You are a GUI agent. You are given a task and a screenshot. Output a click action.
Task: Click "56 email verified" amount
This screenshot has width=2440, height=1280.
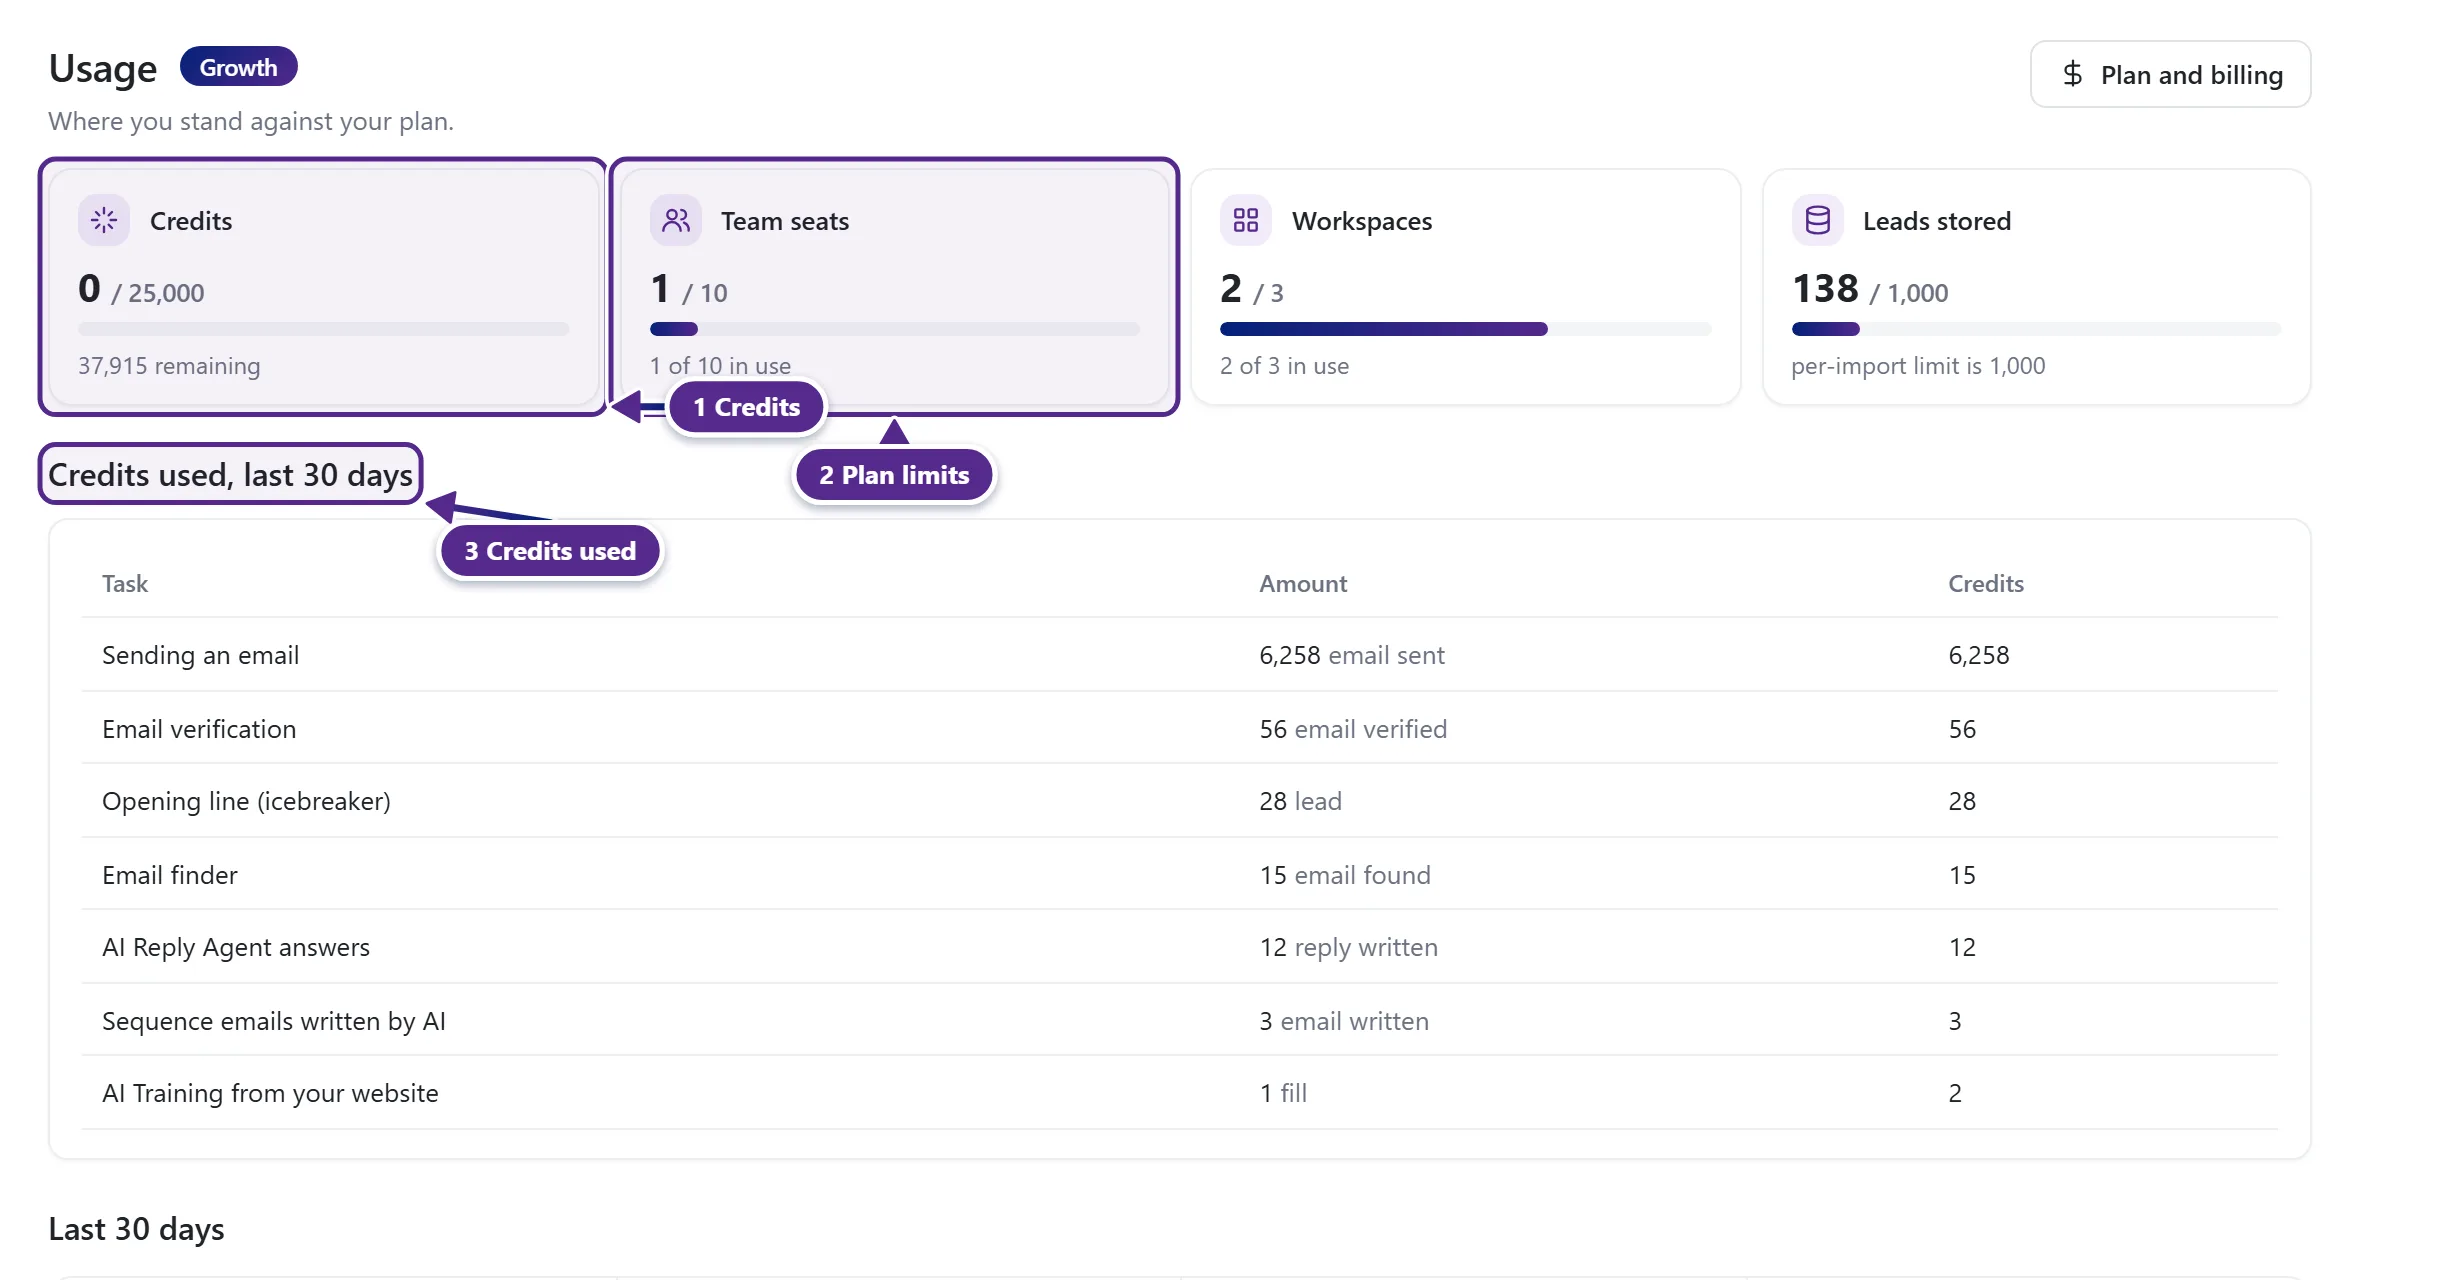click(1353, 729)
